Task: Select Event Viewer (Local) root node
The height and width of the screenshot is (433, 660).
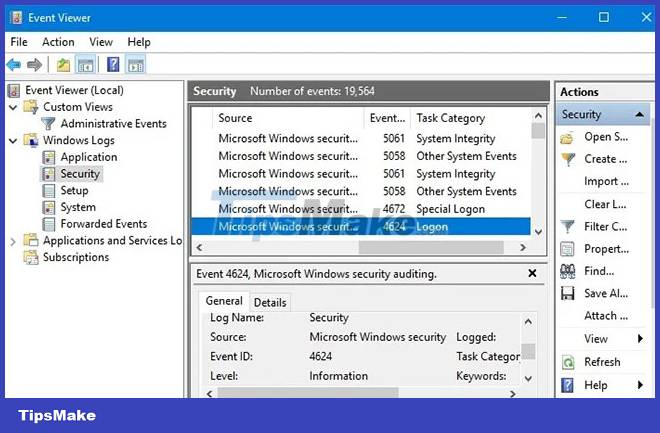Action: 74,90
